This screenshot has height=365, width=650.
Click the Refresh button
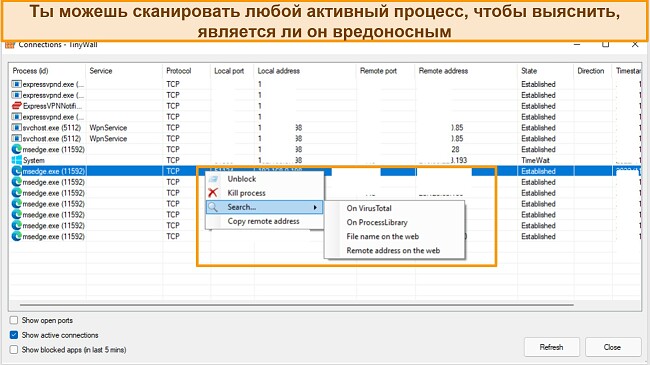[x=551, y=347]
